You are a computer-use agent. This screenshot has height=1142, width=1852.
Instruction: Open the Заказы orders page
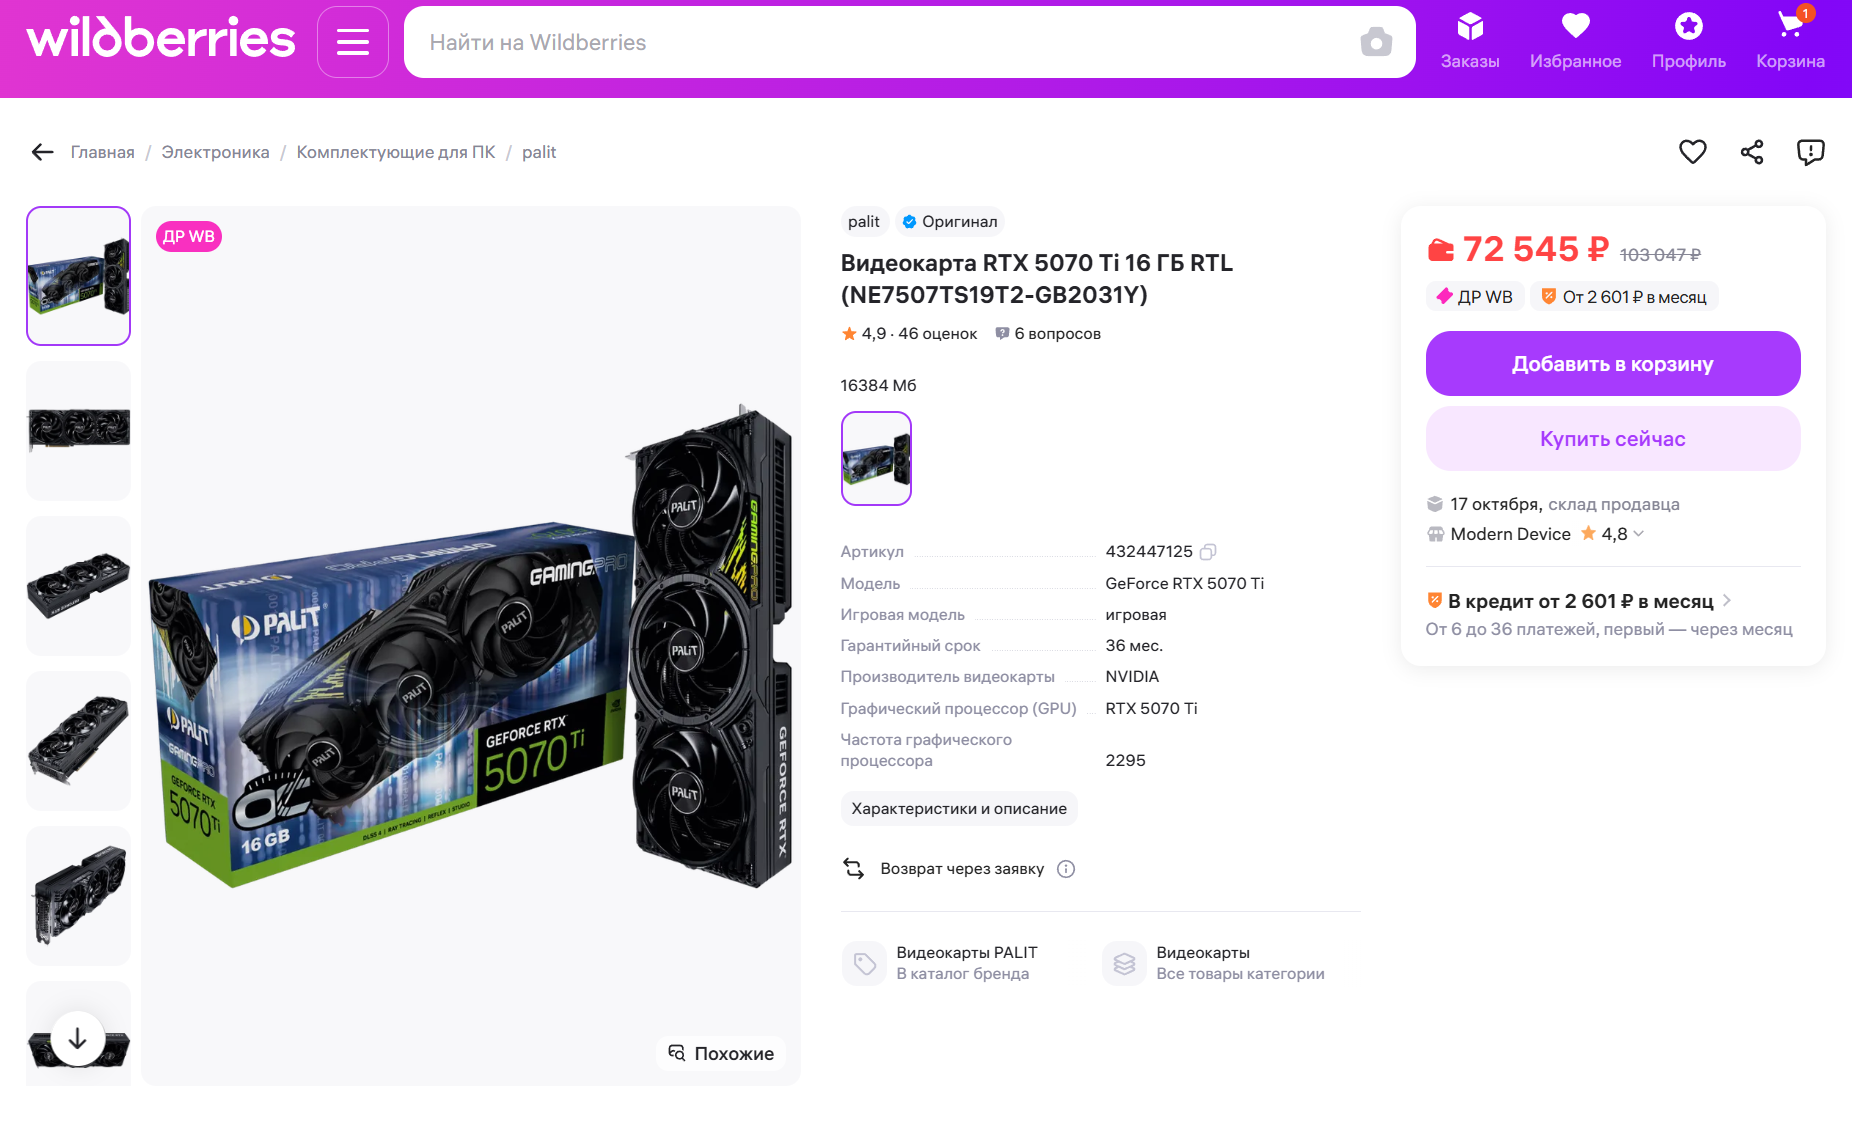click(1469, 42)
